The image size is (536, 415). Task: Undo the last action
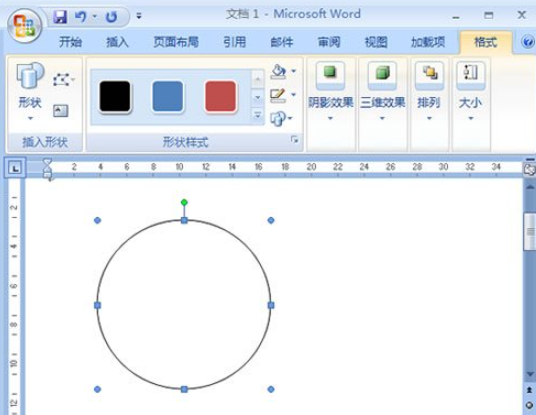click(x=81, y=16)
